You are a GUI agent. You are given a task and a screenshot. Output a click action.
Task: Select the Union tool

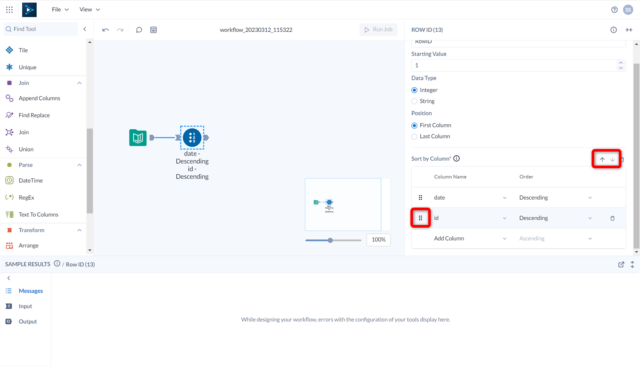click(x=26, y=149)
